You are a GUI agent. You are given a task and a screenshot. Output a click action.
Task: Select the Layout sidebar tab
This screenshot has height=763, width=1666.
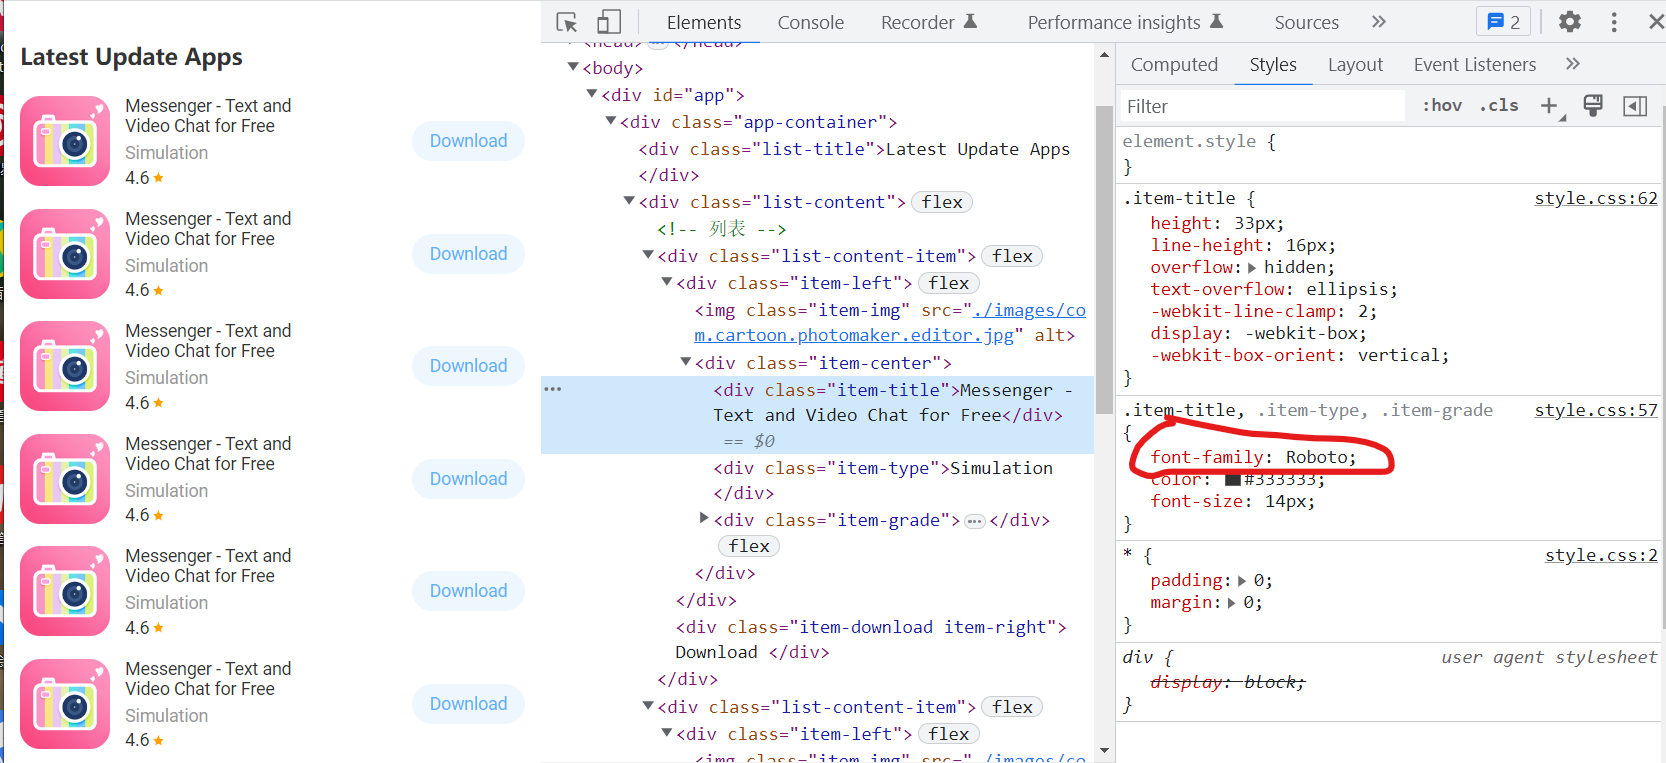[1355, 64]
